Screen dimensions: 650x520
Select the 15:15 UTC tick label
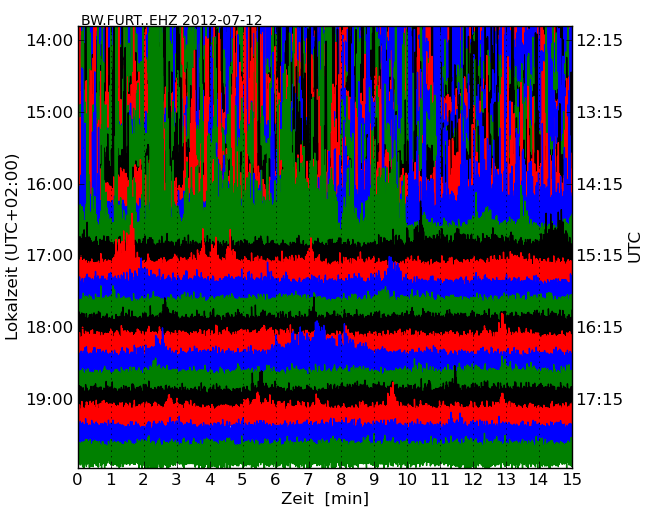(600, 255)
